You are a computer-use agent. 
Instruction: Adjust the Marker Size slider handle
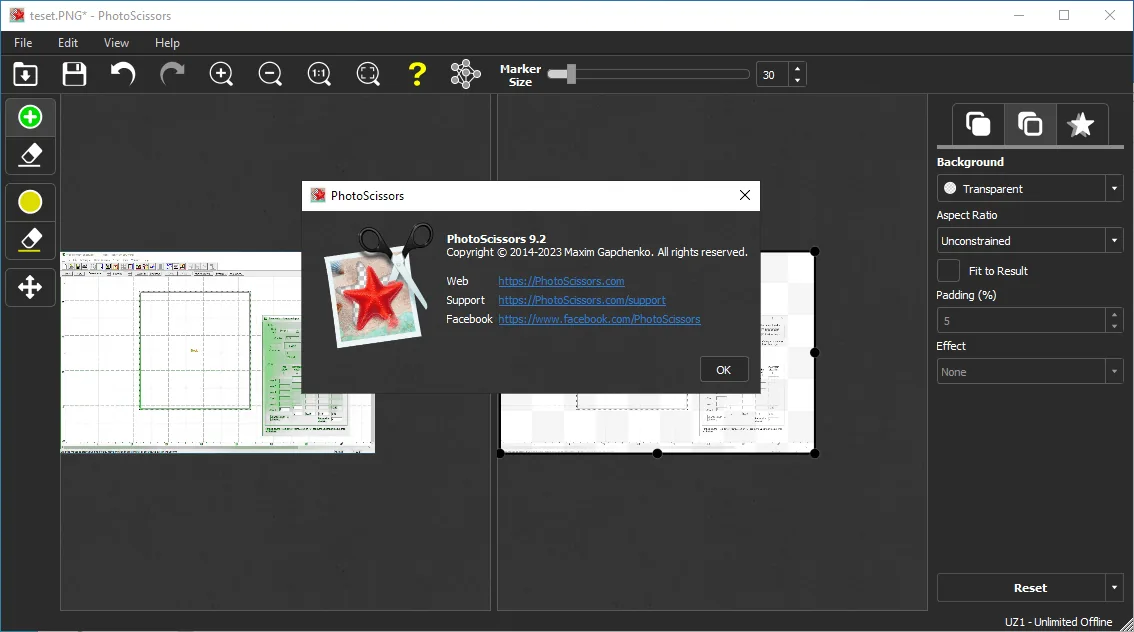tap(571, 74)
